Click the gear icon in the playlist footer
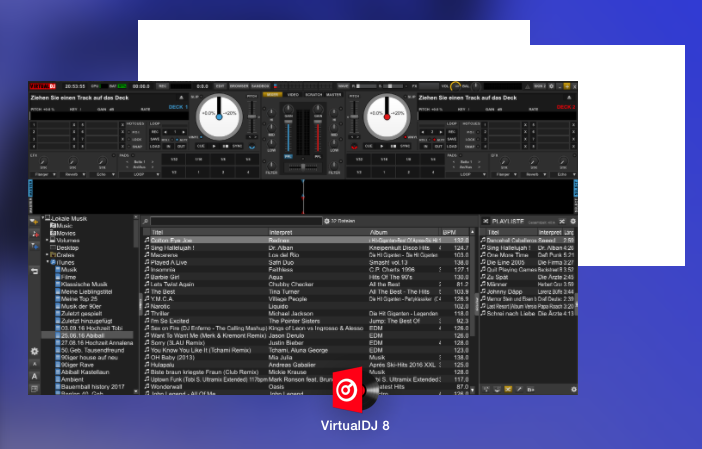The height and width of the screenshot is (449, 702). click(x=574, y=389)
